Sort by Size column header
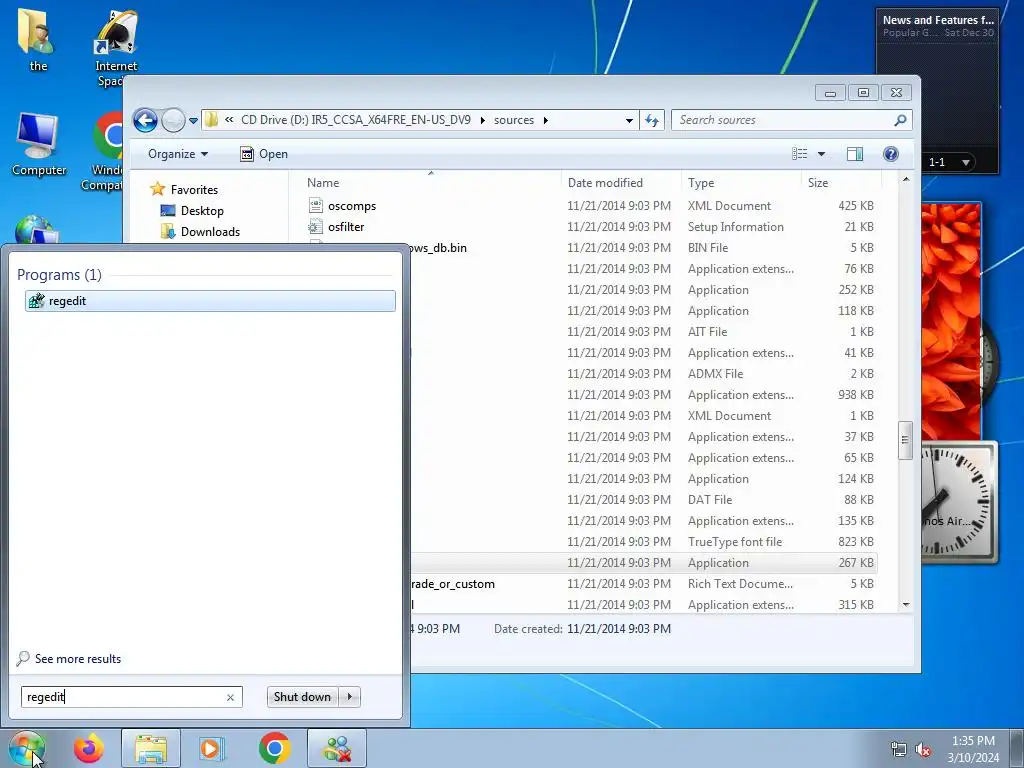 [841, 183]
